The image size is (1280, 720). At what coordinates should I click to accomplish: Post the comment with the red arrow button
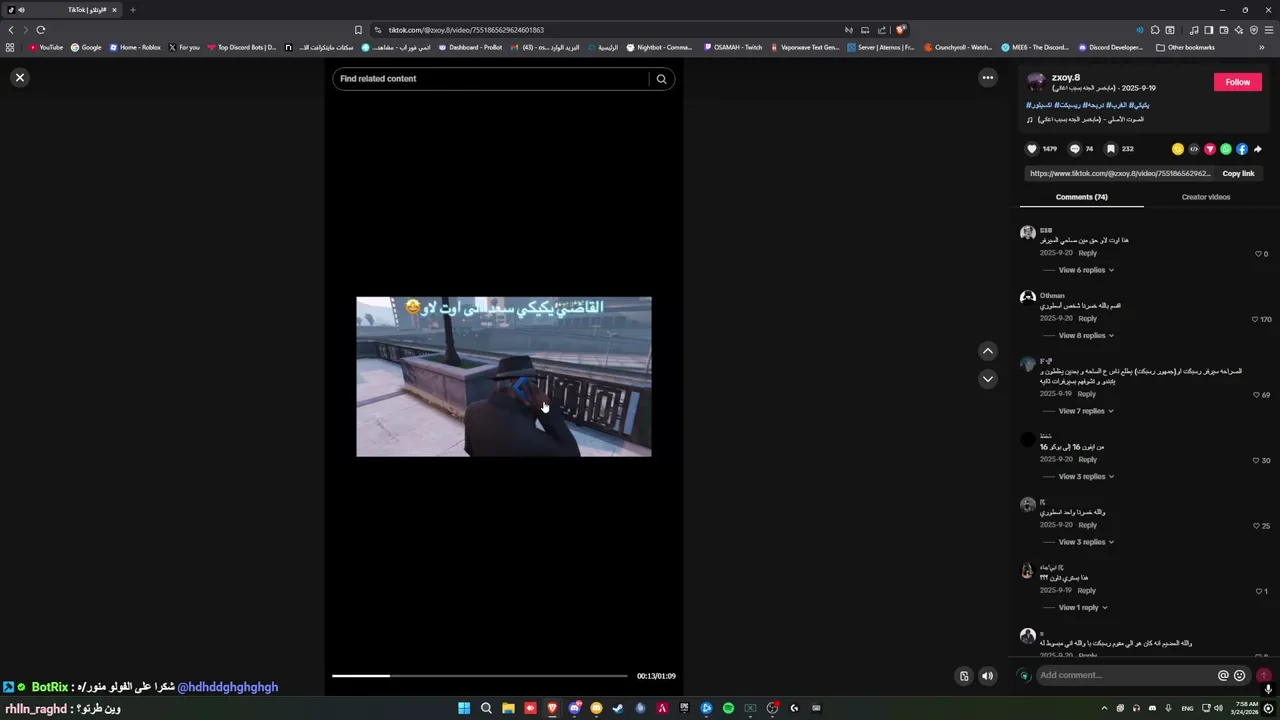pyautogui.click(x=1264, y=676)
